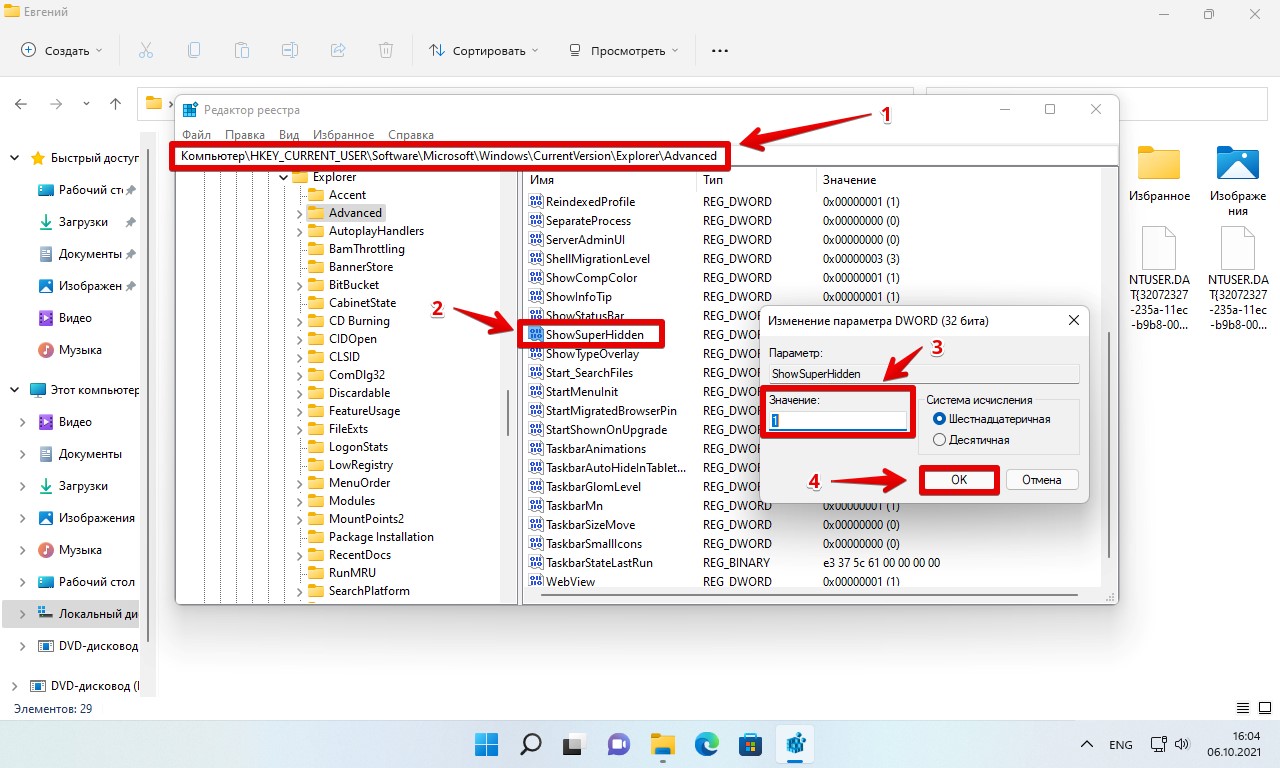The height and width of the screenshot is (768, 1280).
Task: Click the Start button on taskbar
Action: click(487, 744)
